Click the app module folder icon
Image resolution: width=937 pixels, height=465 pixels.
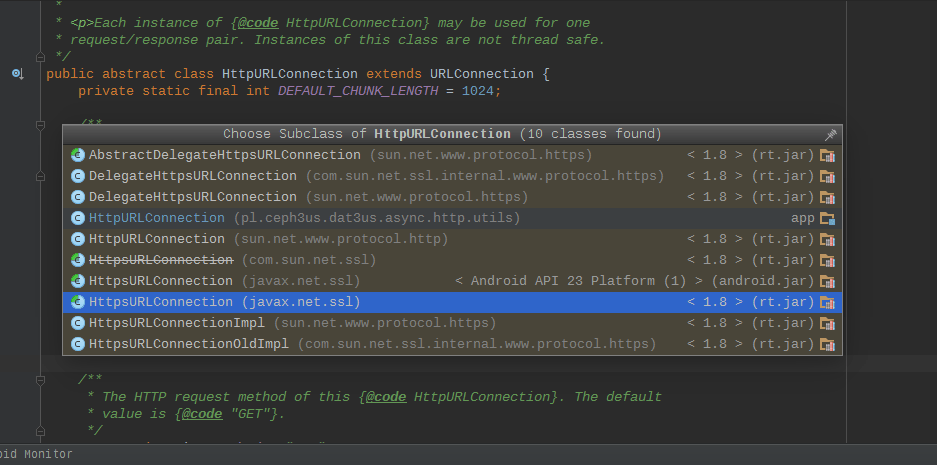pos(827,218)
